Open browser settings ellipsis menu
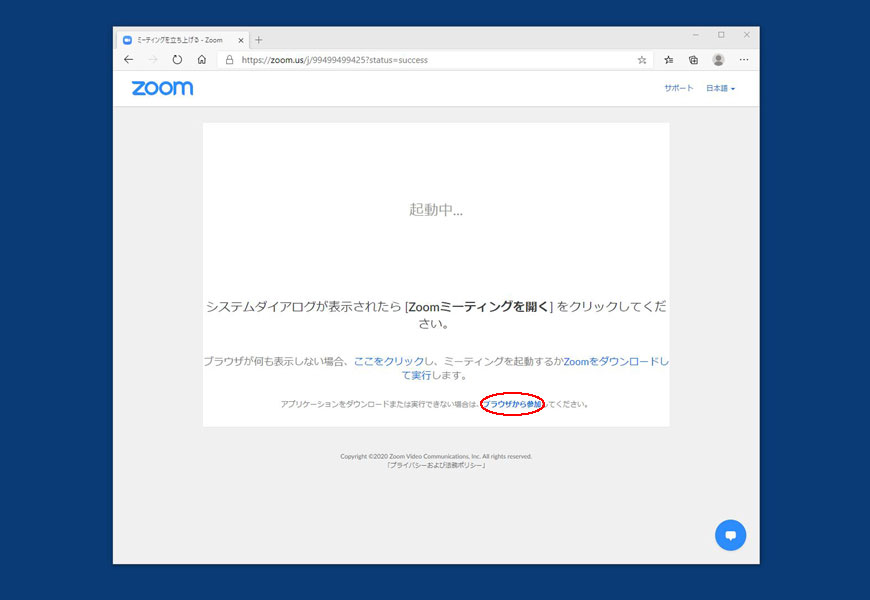This screenshot has height=600, width=870. [744, 59]
